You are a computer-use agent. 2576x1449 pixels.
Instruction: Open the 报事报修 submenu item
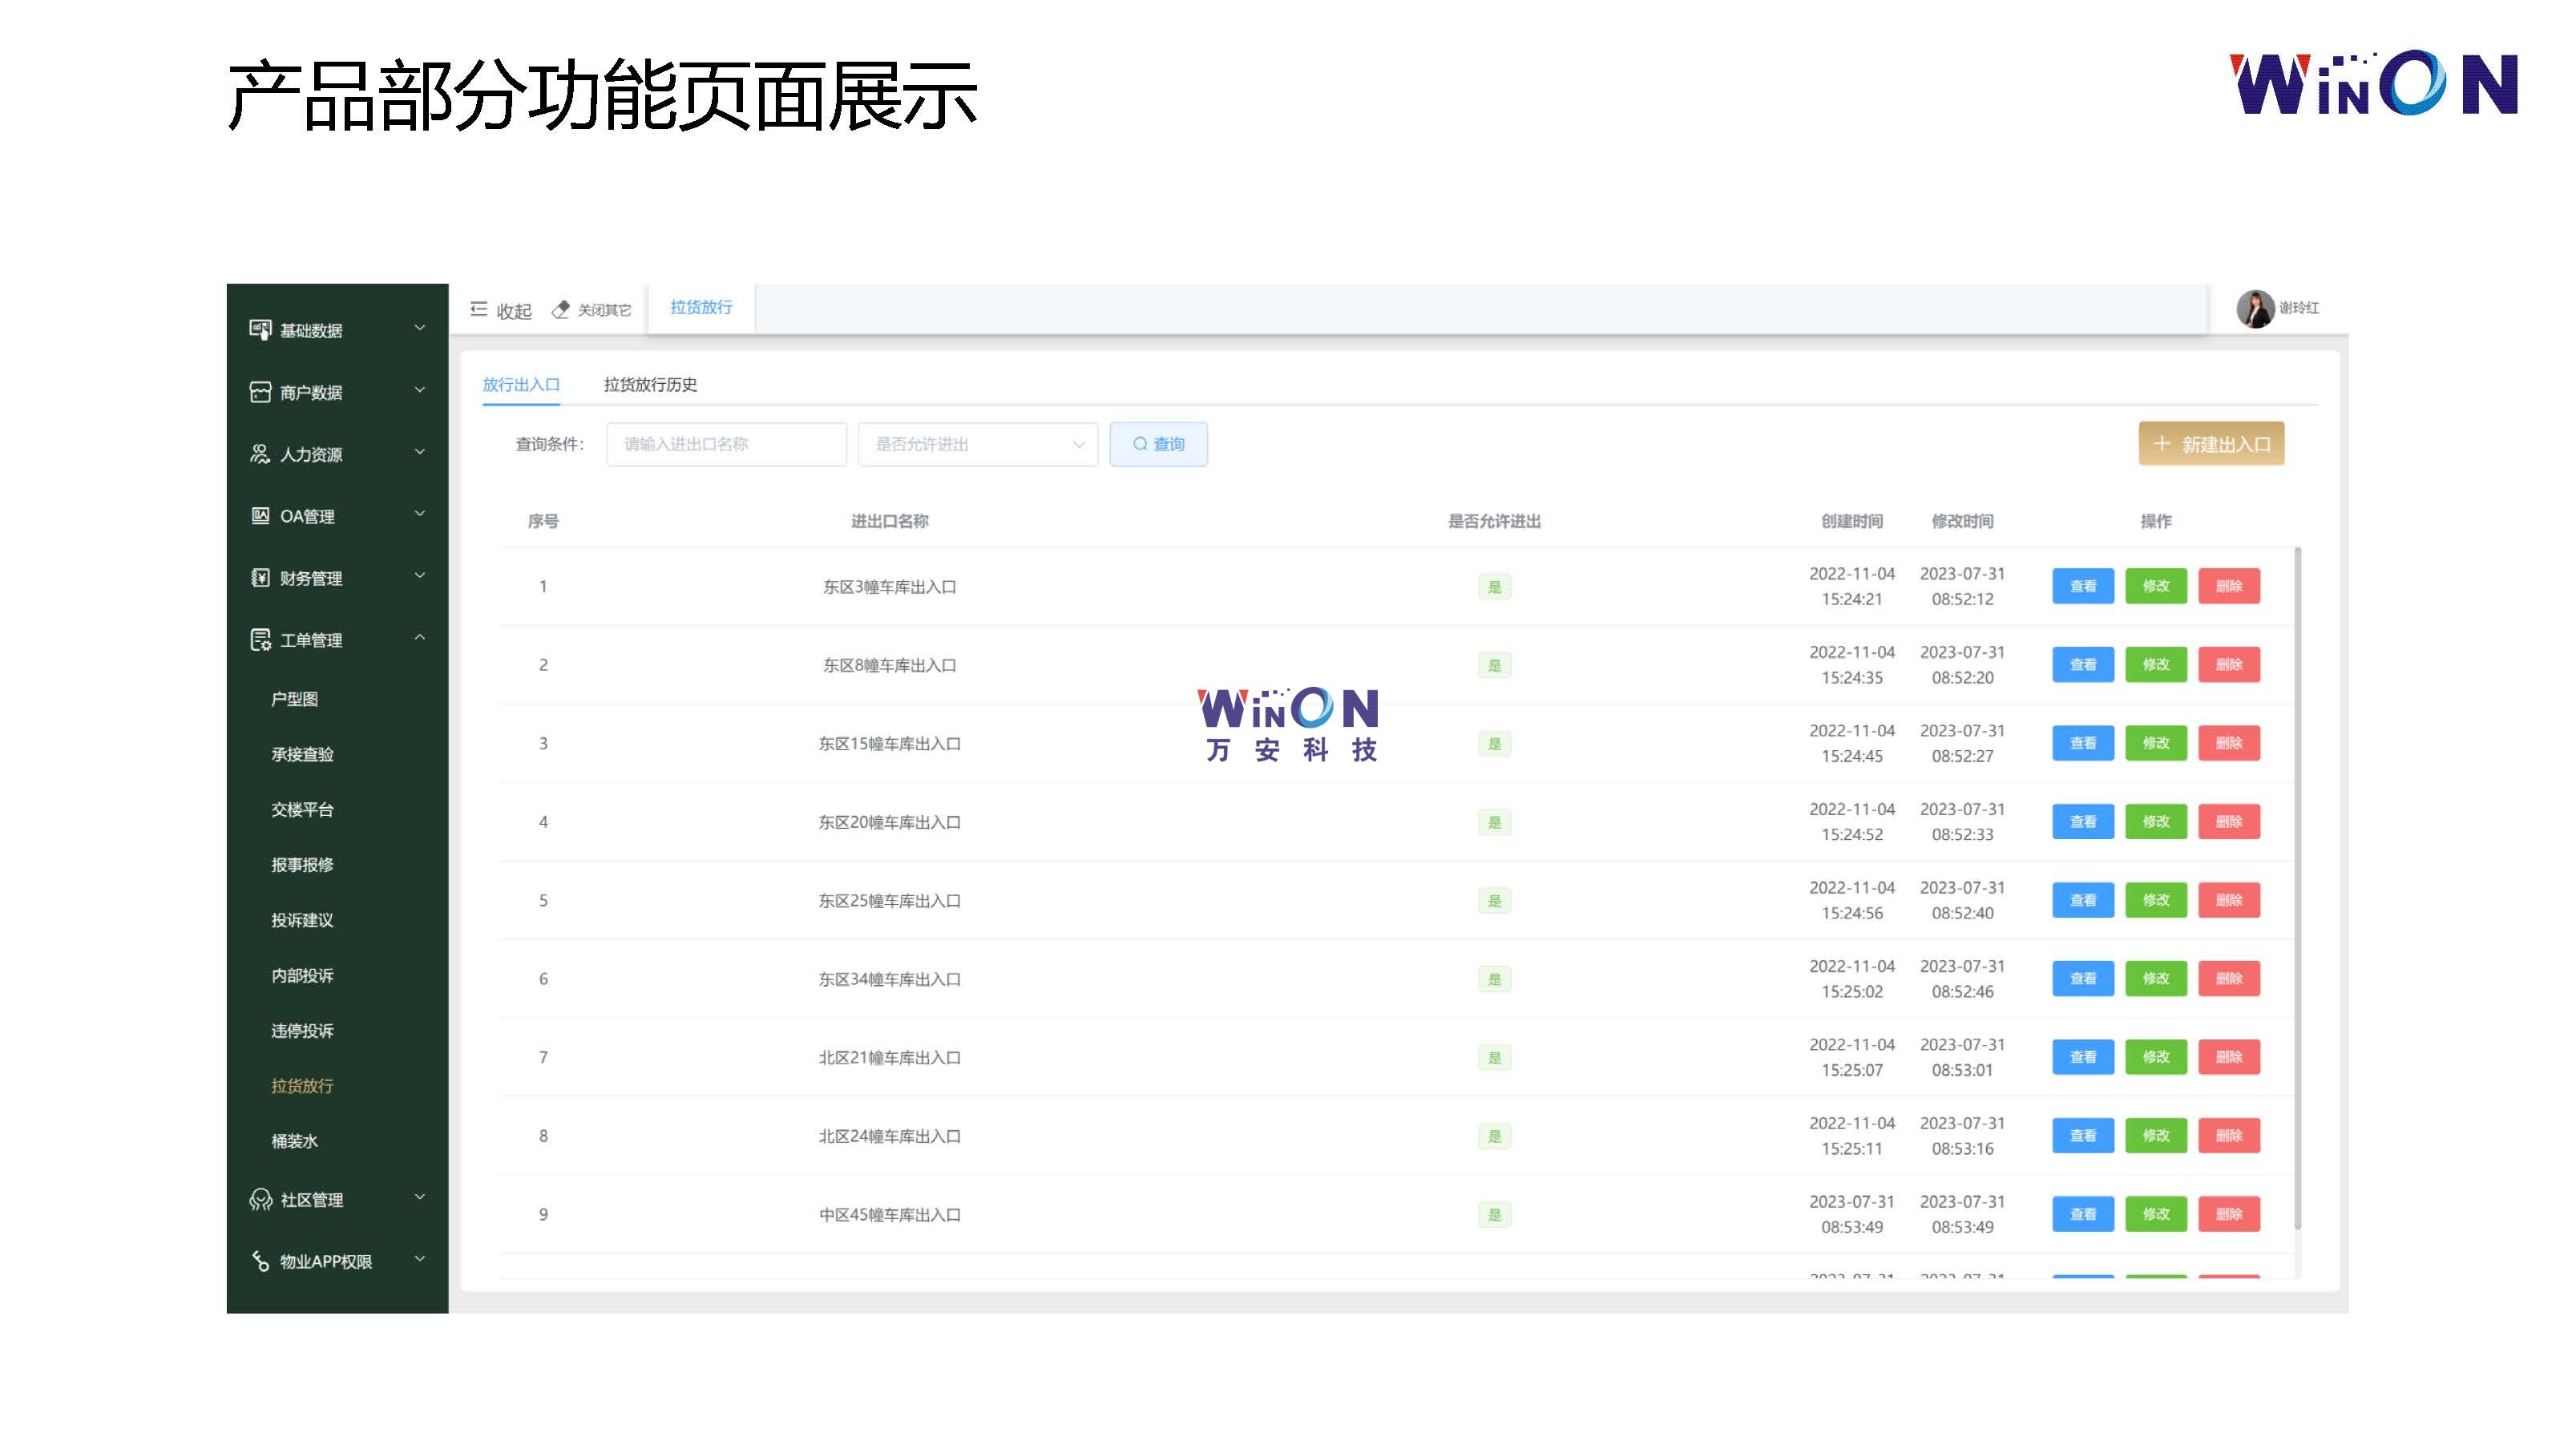click(302, 865)
